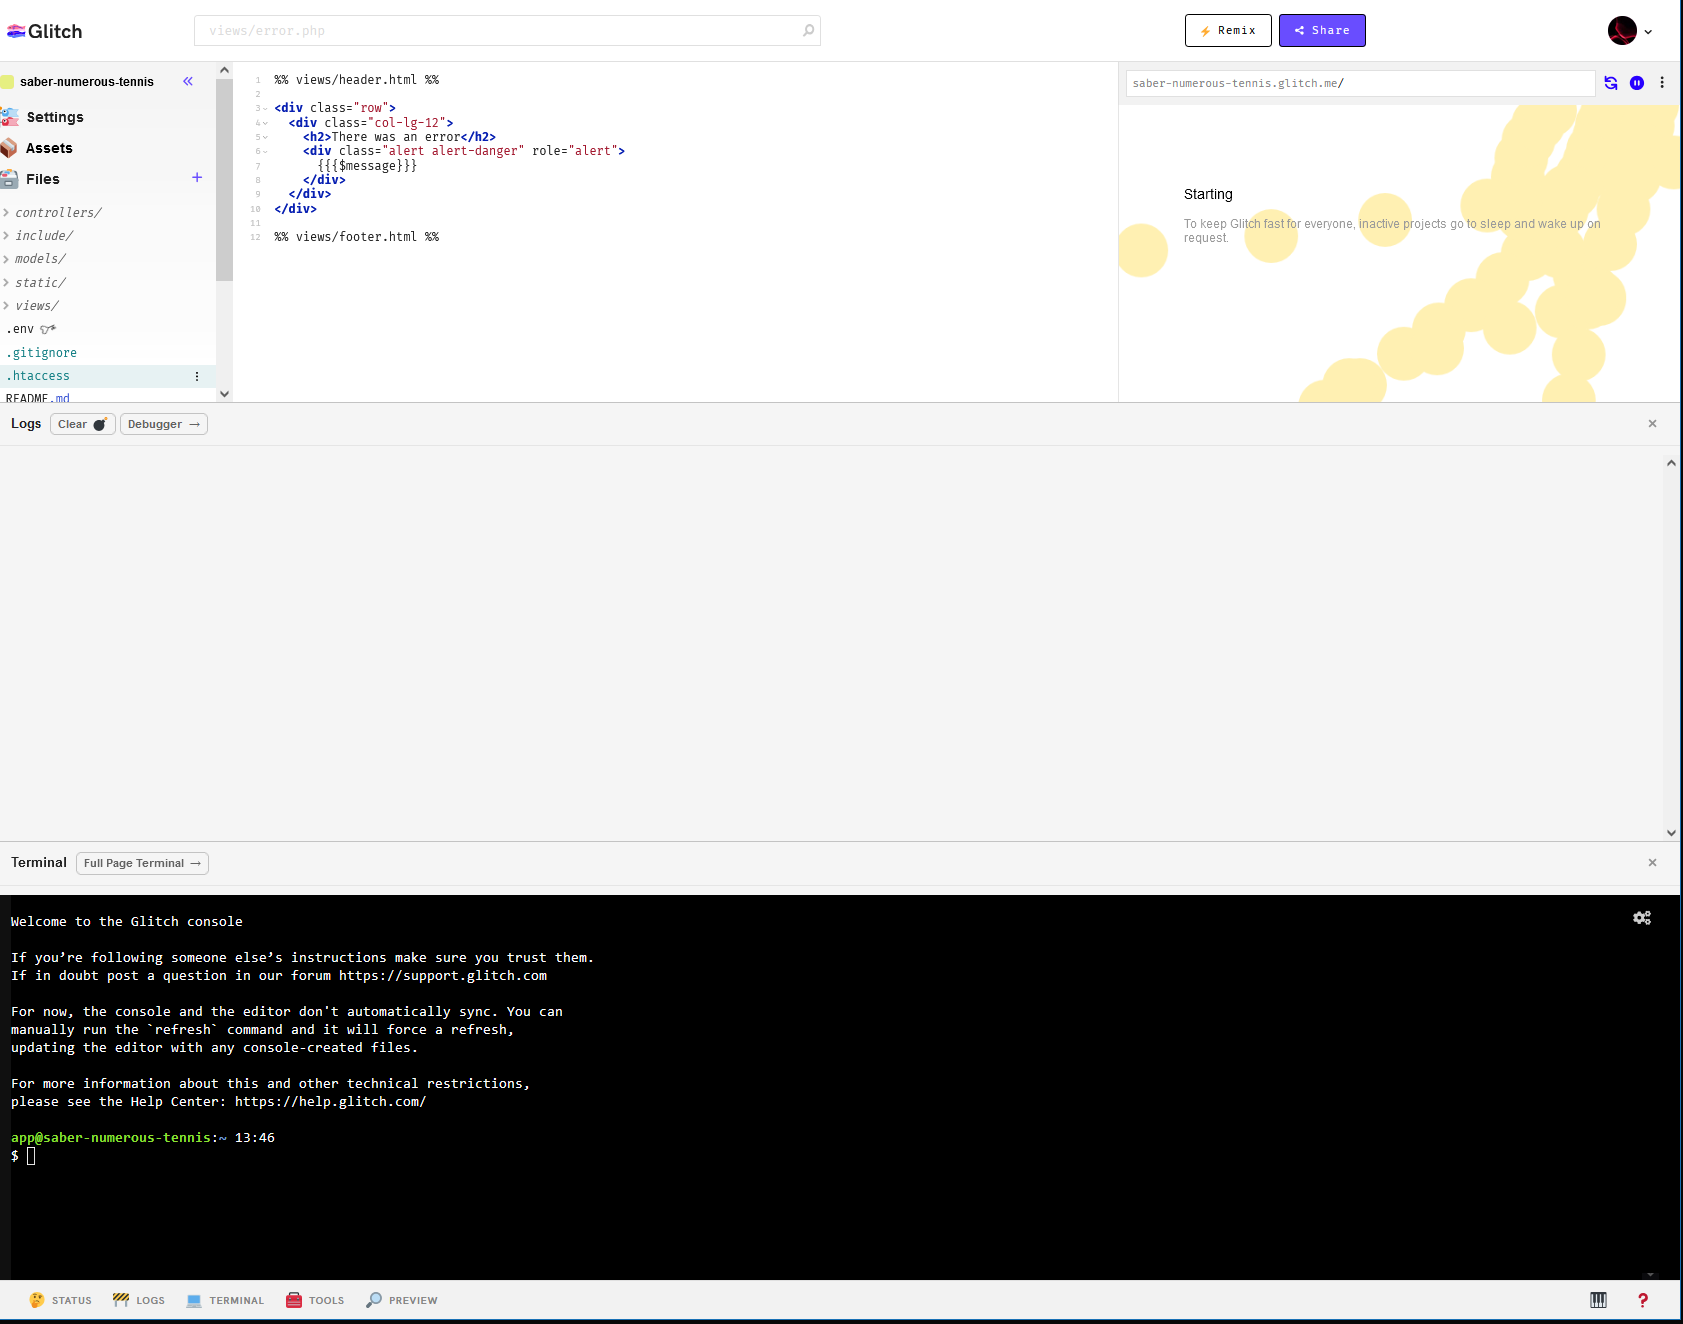Open help question mark
This screenshot has width=1683, height=1324.
[1642, 1300]
